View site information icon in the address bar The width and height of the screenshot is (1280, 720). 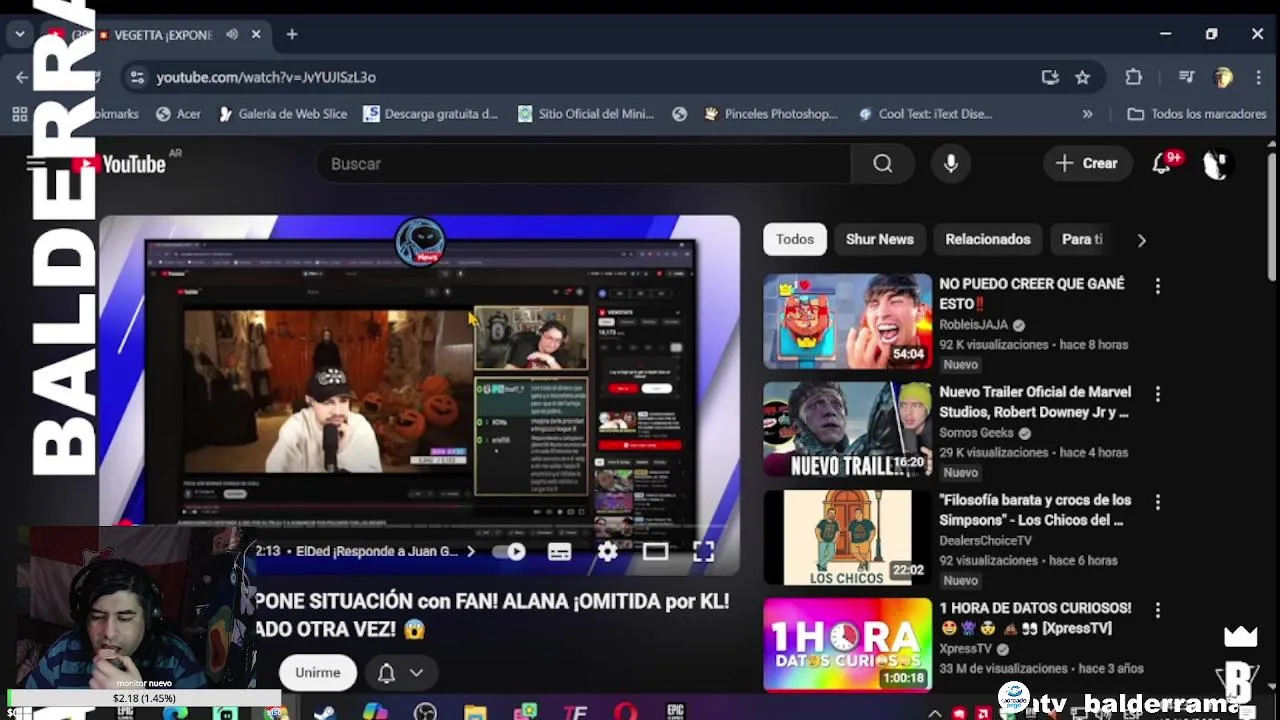[136, 77]
